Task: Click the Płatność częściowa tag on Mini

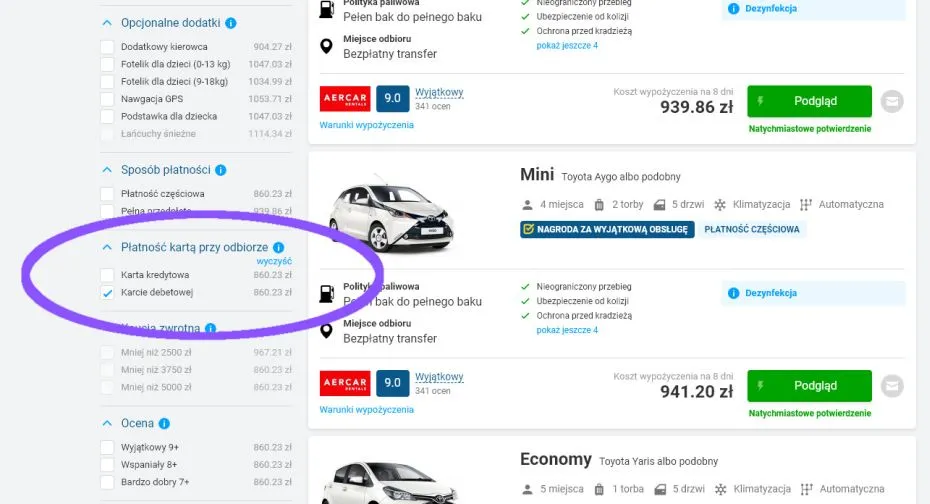Action: [751, 229]
